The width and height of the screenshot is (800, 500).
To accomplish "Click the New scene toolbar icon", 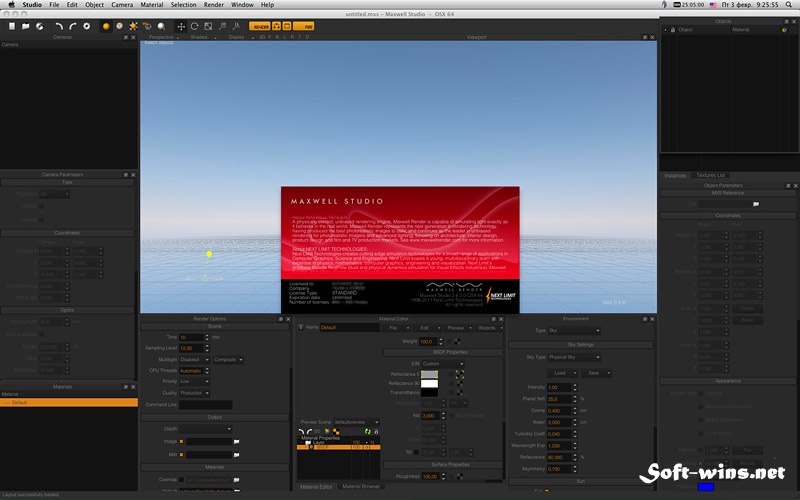I will [12, 26].
